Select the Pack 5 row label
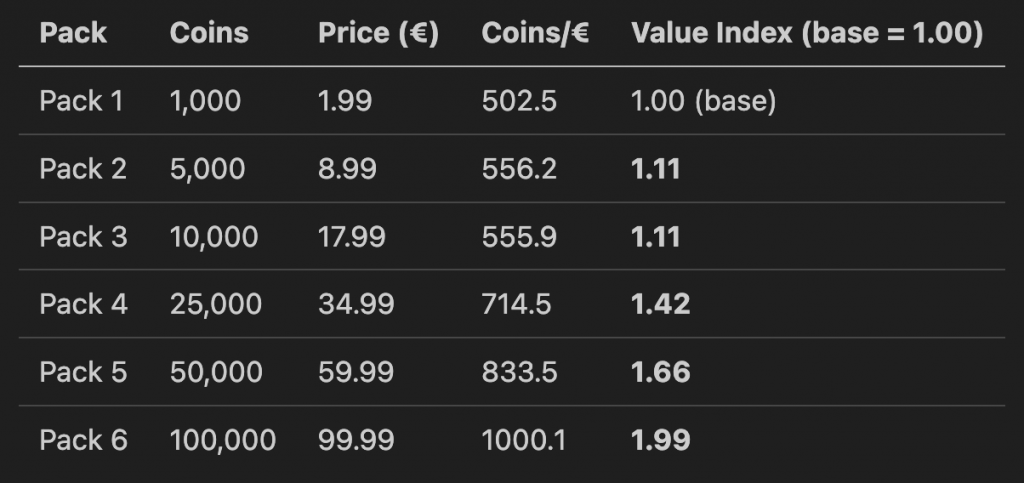Viewport: 1024px width, 483px height. 83,372
